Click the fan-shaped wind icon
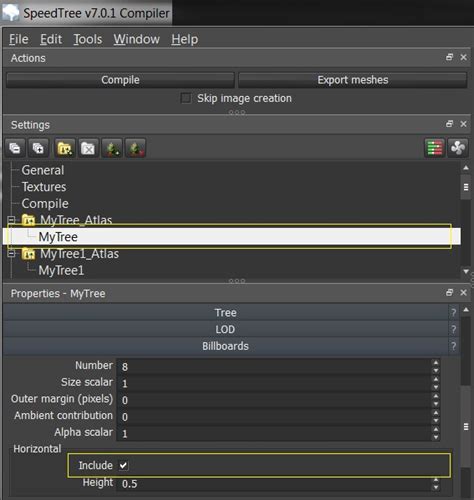The height and width of the screenshot is (500, 474). coord(458,148)
